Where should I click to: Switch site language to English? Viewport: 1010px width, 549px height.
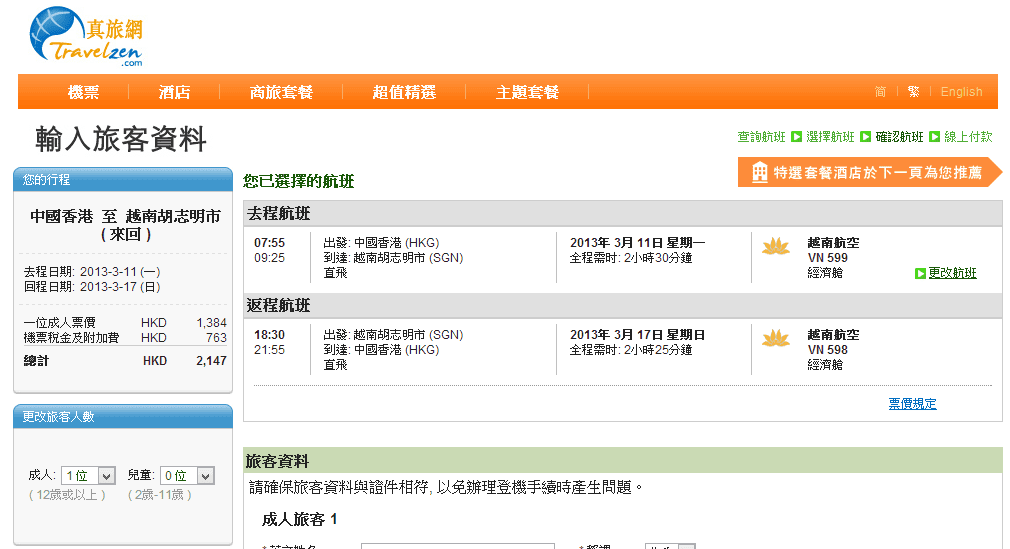pyautogui.click(x=961, y=92)
